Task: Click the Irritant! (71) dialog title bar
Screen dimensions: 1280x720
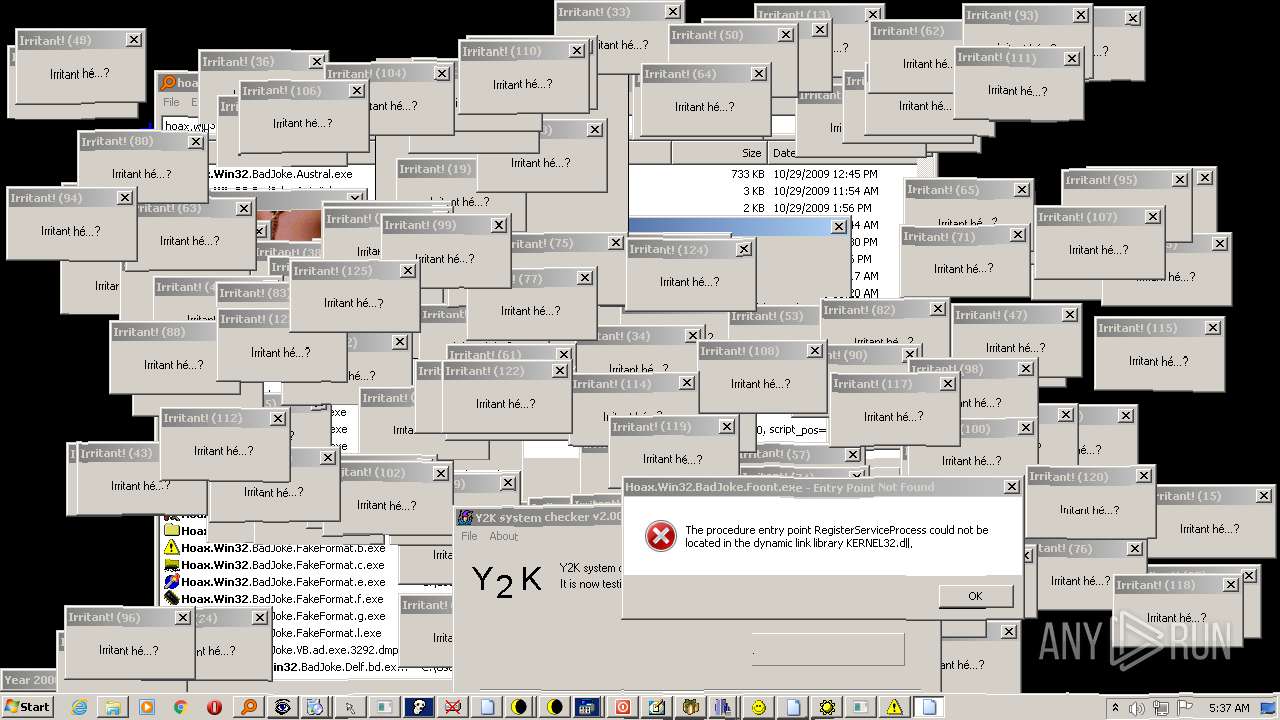Action: [964, 237]
